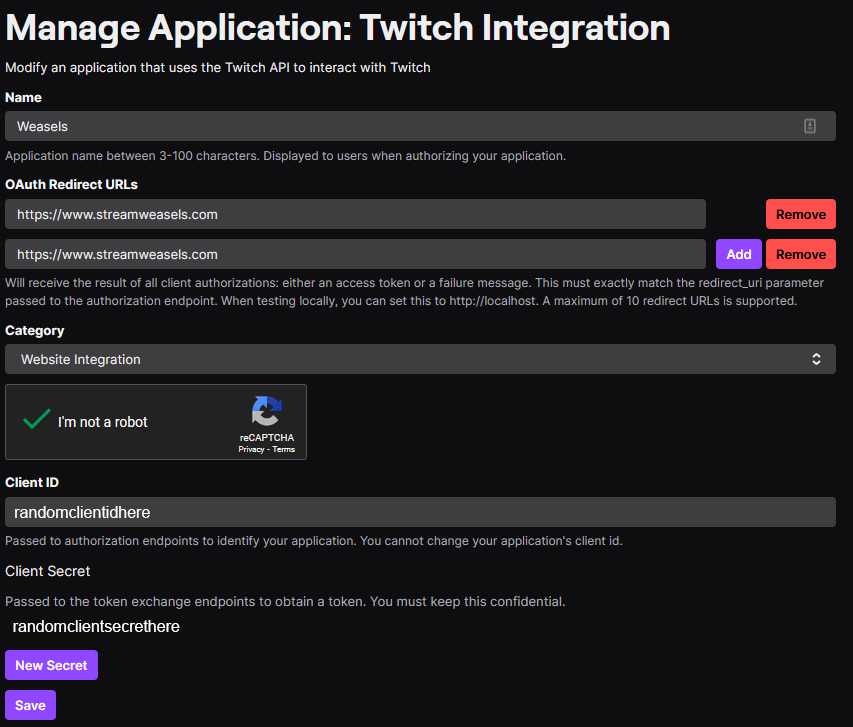Click the Name input field containing Weasels
Viewport: 853px width, 727px height.
420,126
